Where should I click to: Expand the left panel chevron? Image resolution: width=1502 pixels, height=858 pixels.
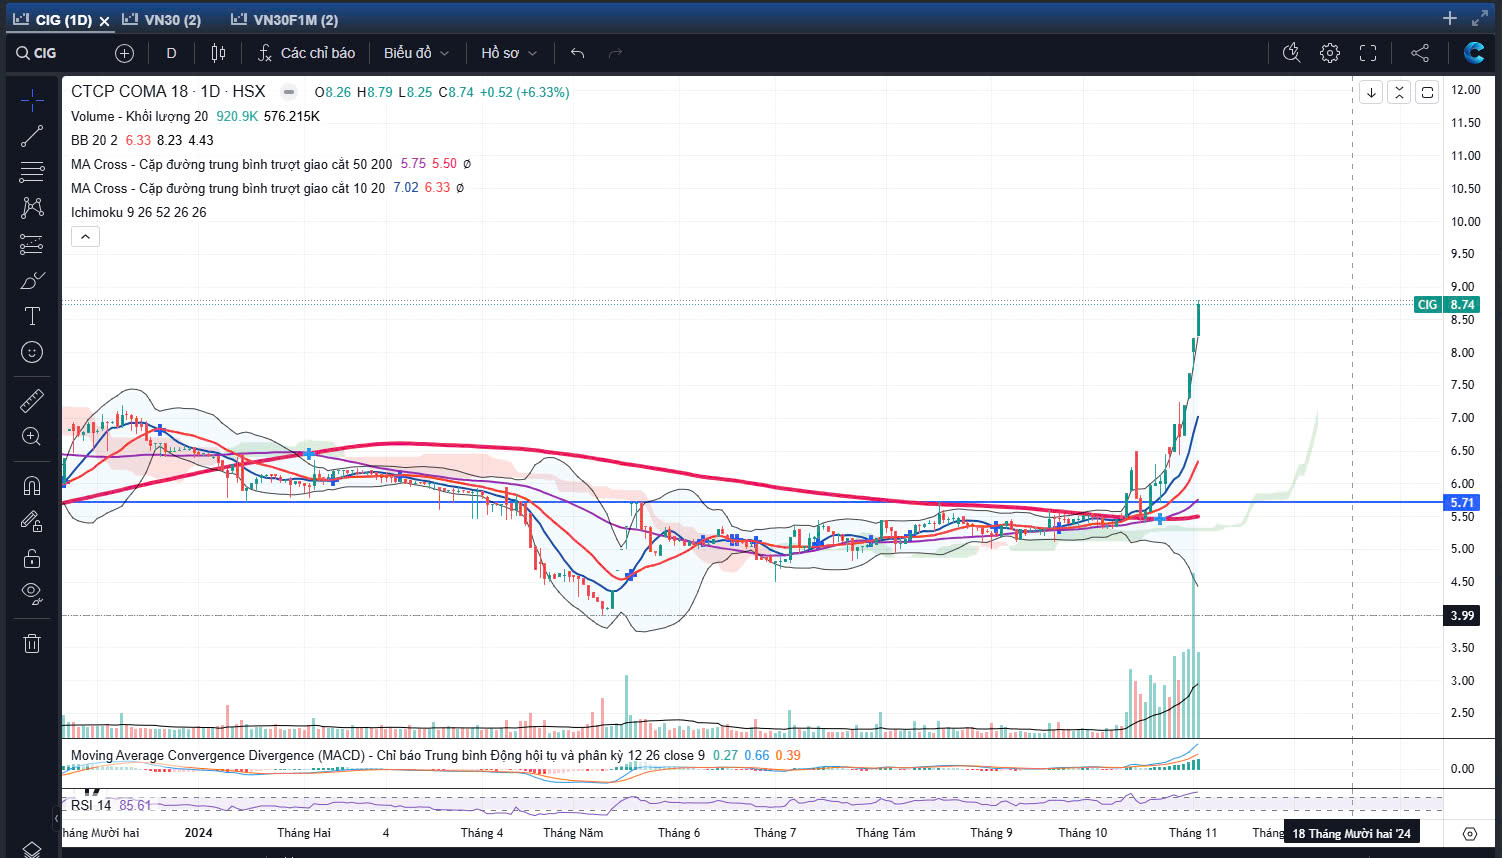click(x=56, y=820)
